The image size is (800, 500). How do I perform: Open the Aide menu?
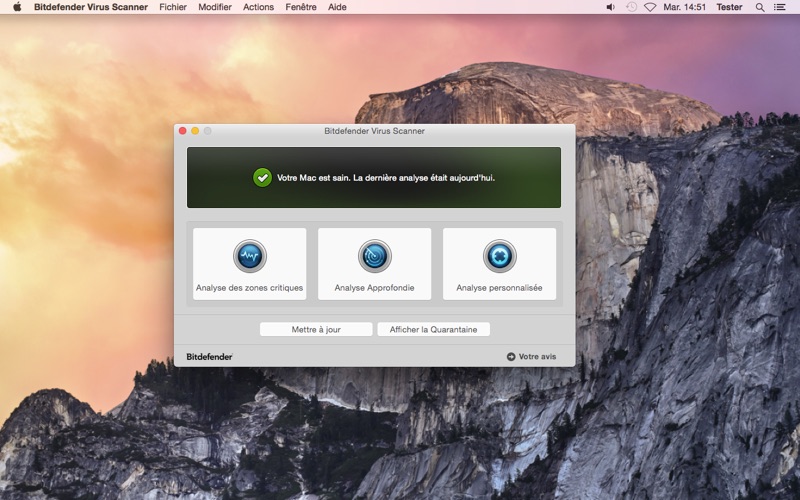(x=337, y=7)
